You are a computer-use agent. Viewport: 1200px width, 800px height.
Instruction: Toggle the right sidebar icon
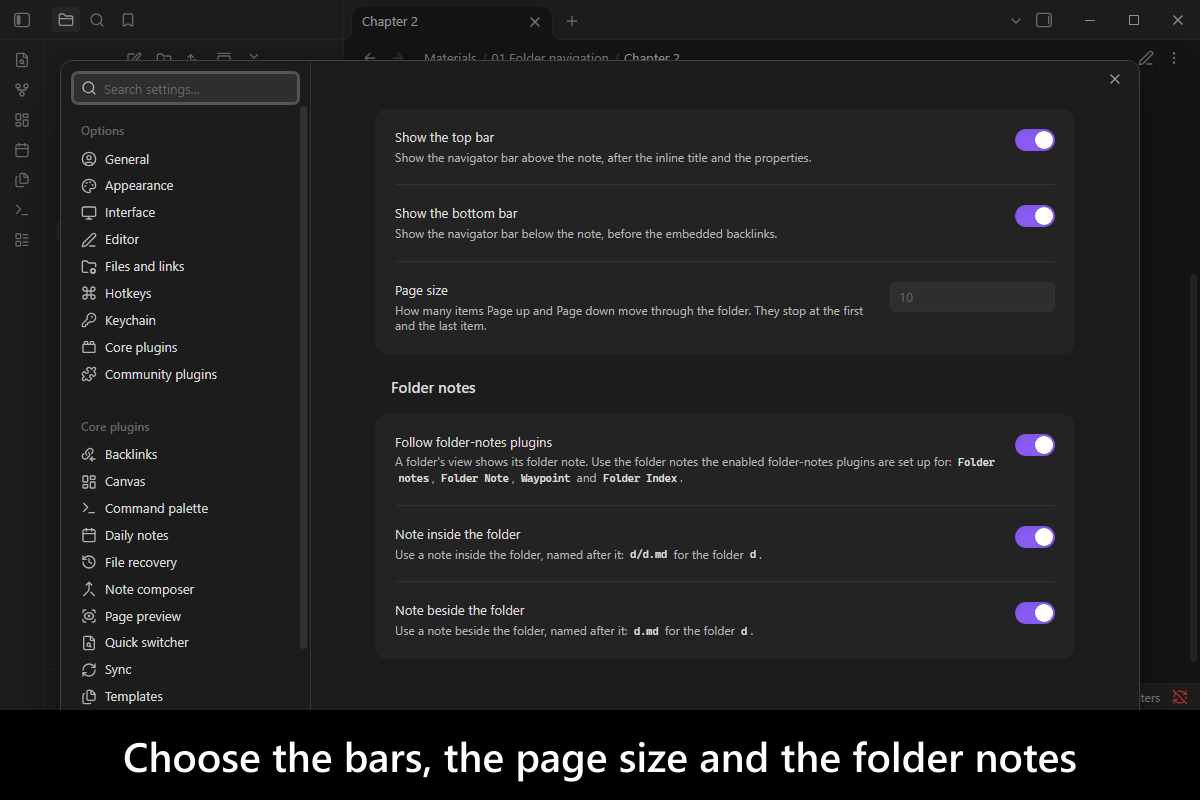tap(1044, 20)
